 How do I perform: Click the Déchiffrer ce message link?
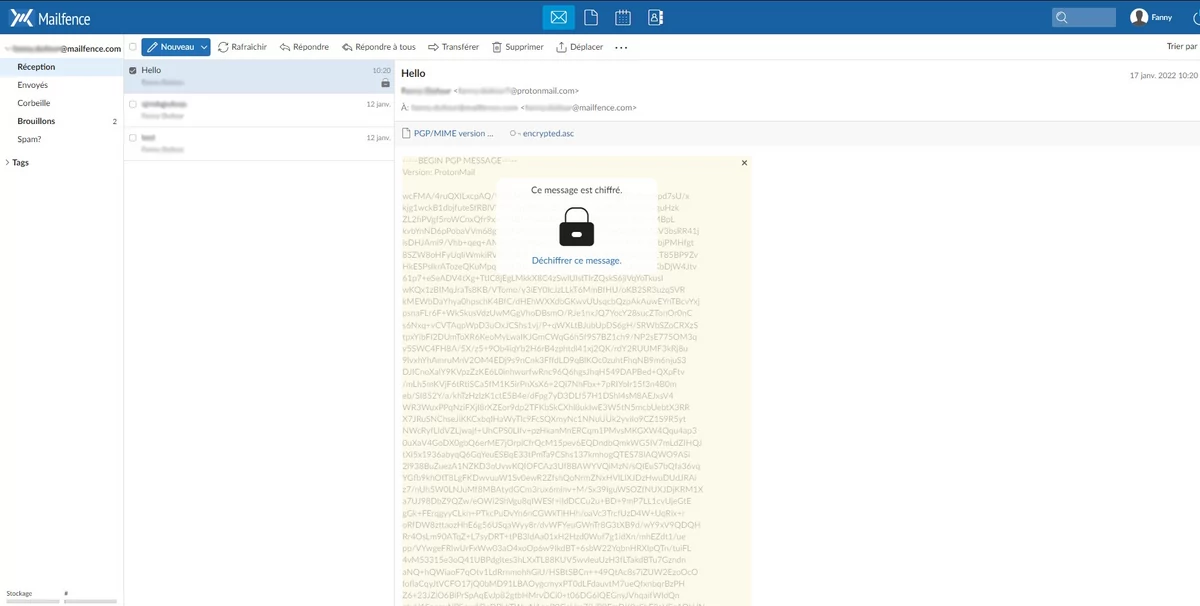click(x=576, y=260)
